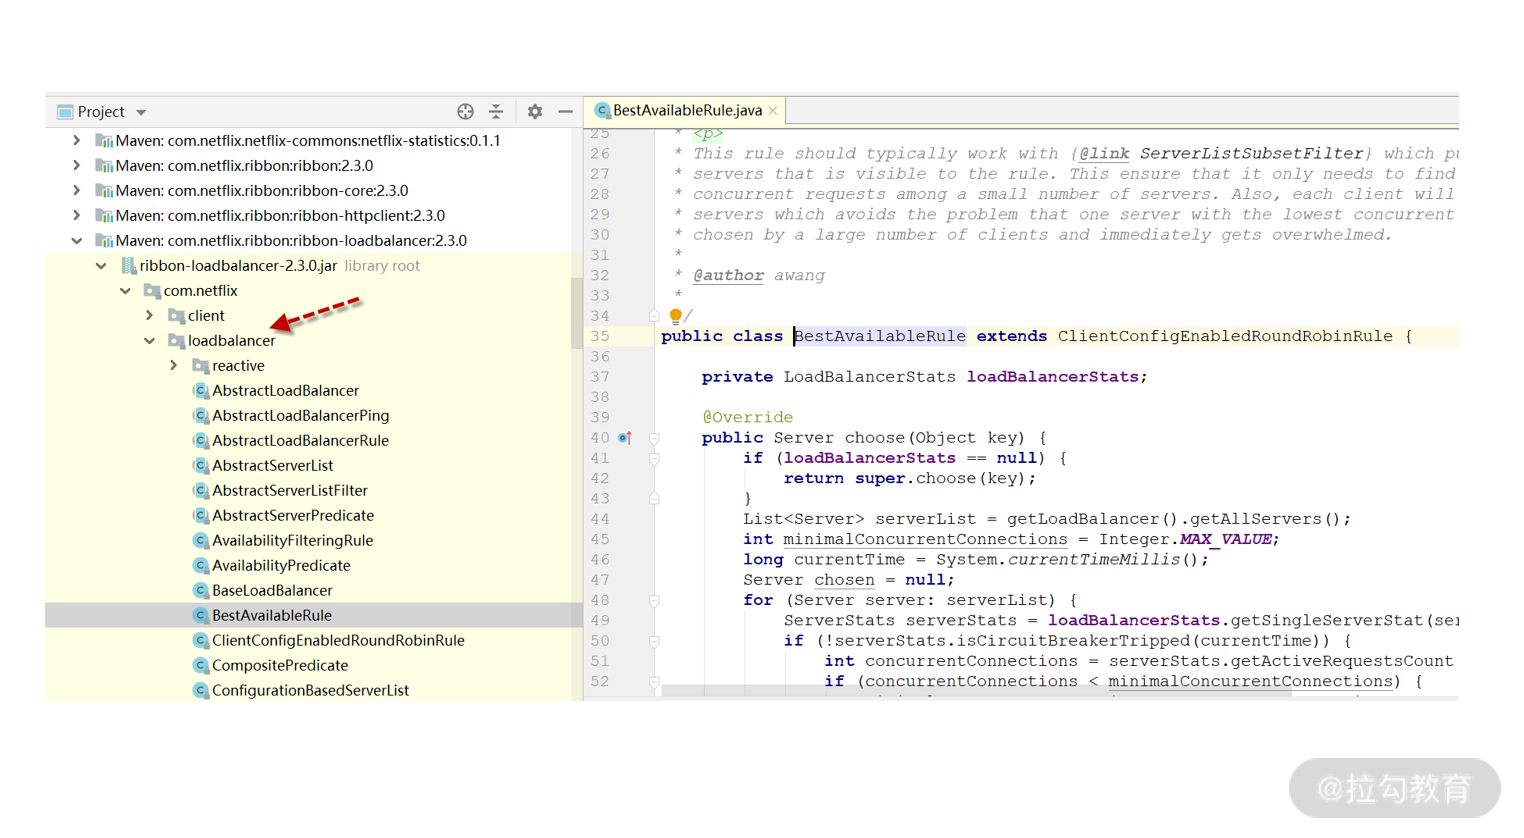
Task: Click the com.netflix package folder icon
Action: (x=152, y=291)
